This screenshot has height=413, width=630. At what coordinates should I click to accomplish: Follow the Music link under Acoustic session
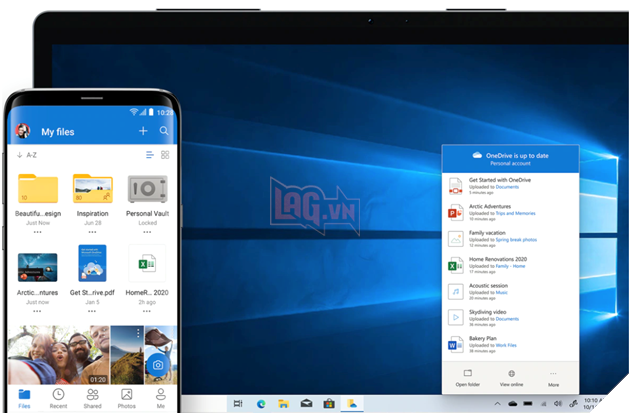[x=501, y=292]
